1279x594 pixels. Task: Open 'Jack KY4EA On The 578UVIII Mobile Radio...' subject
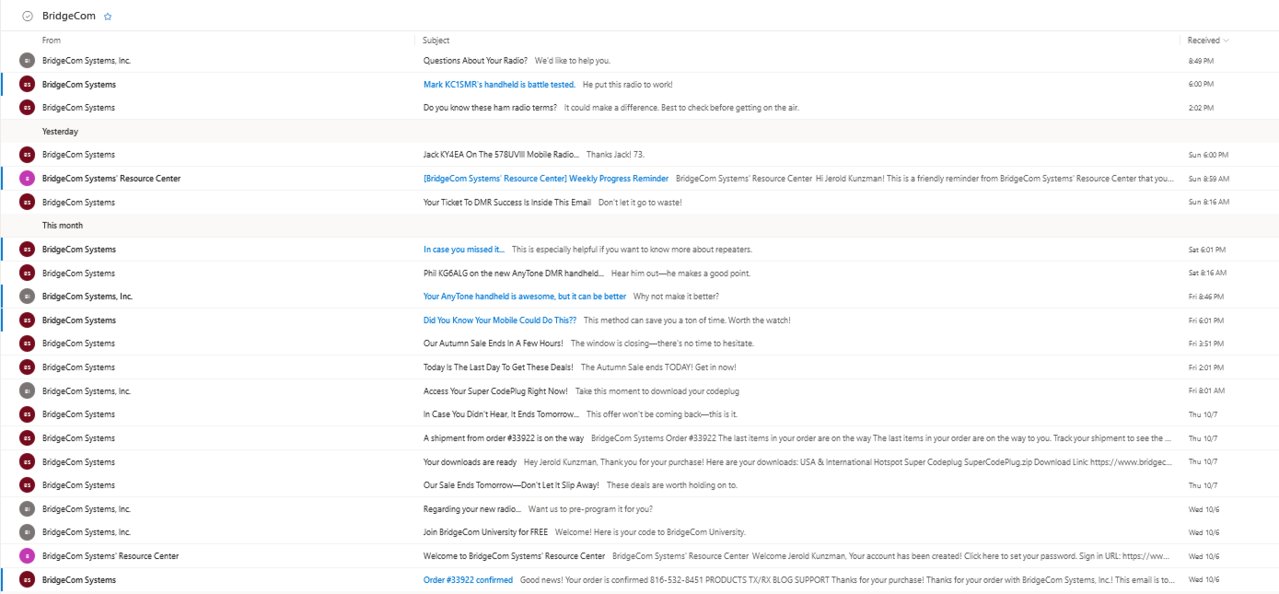[x=501, y=155]
